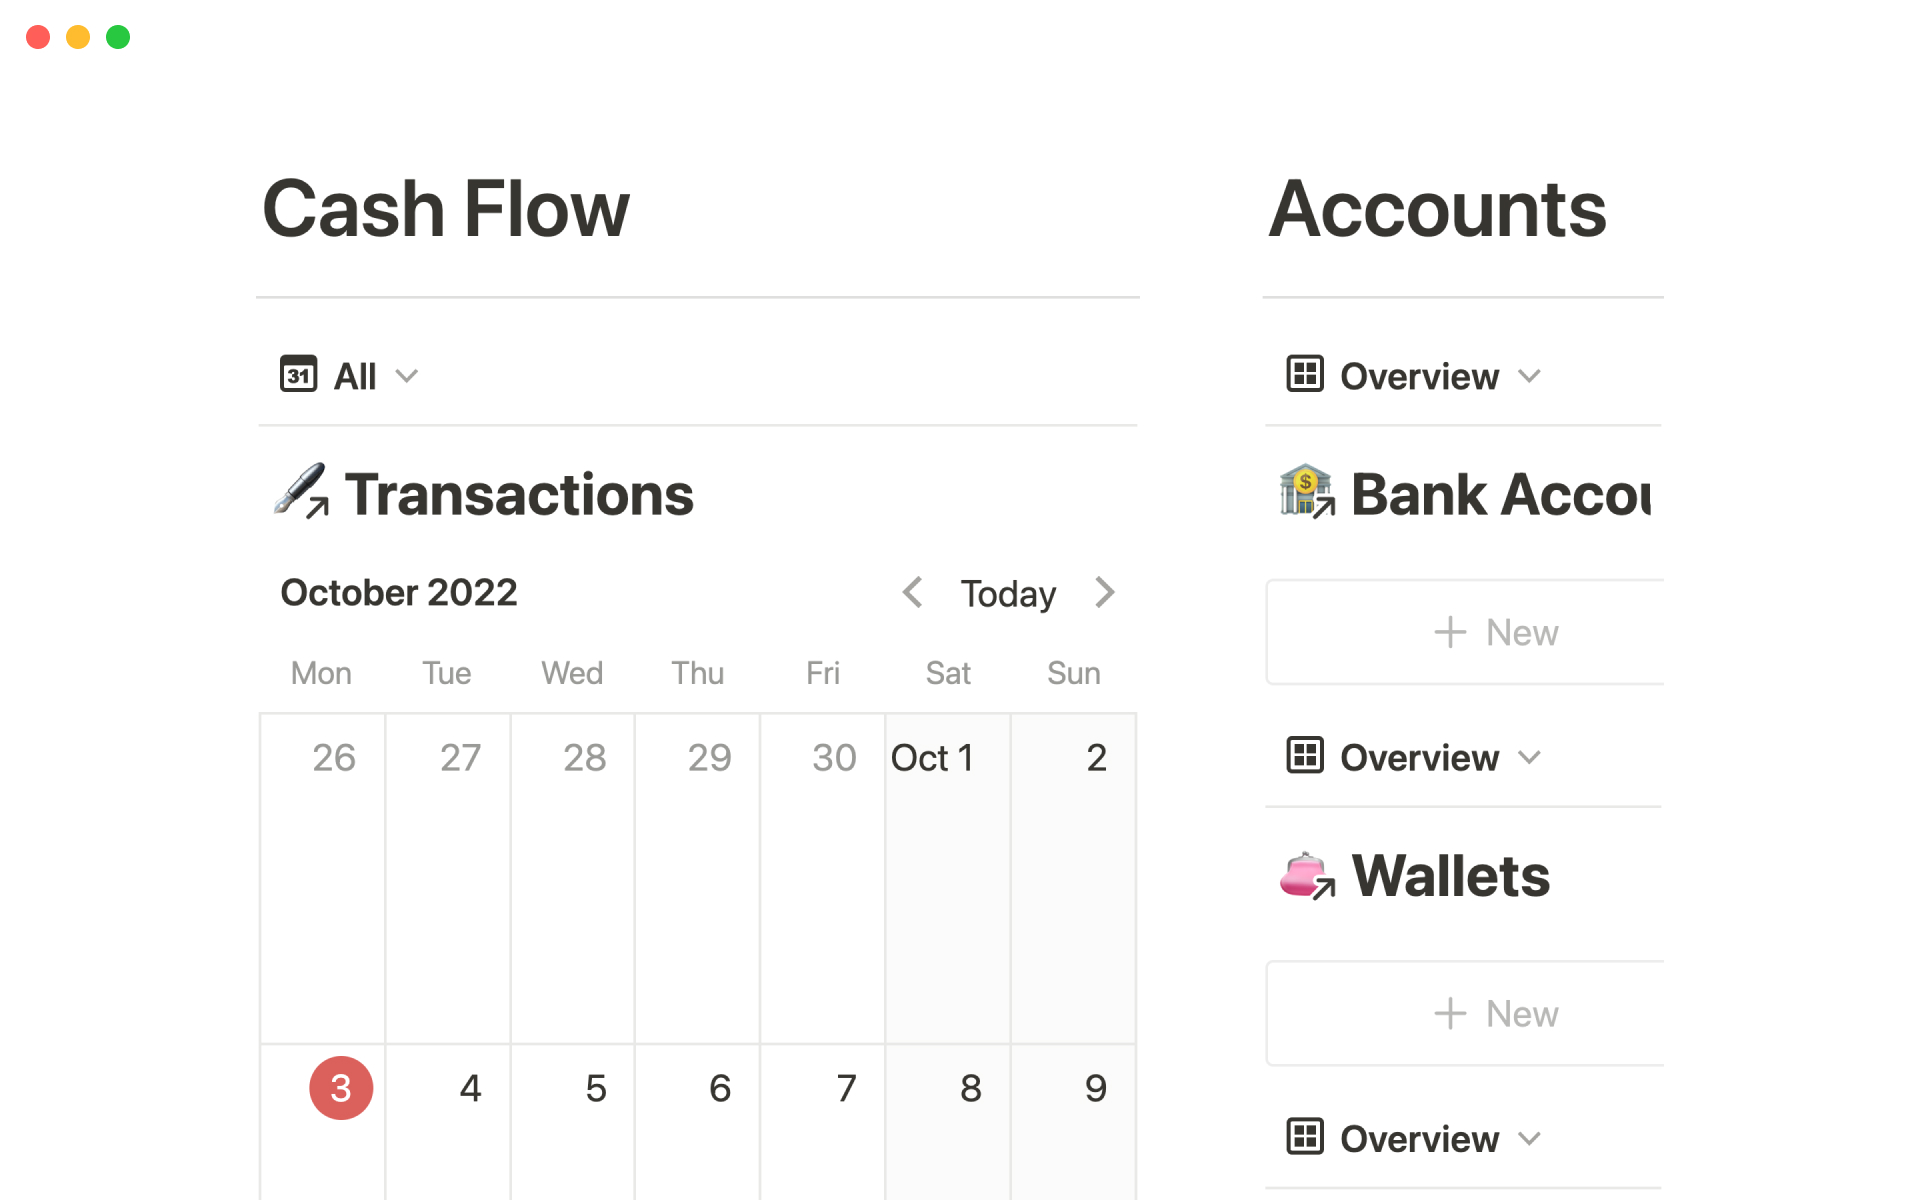This screenshot has height=1200, width=1920.
Task: Jump to Today in the calendar
Action: click(1008, 594)
